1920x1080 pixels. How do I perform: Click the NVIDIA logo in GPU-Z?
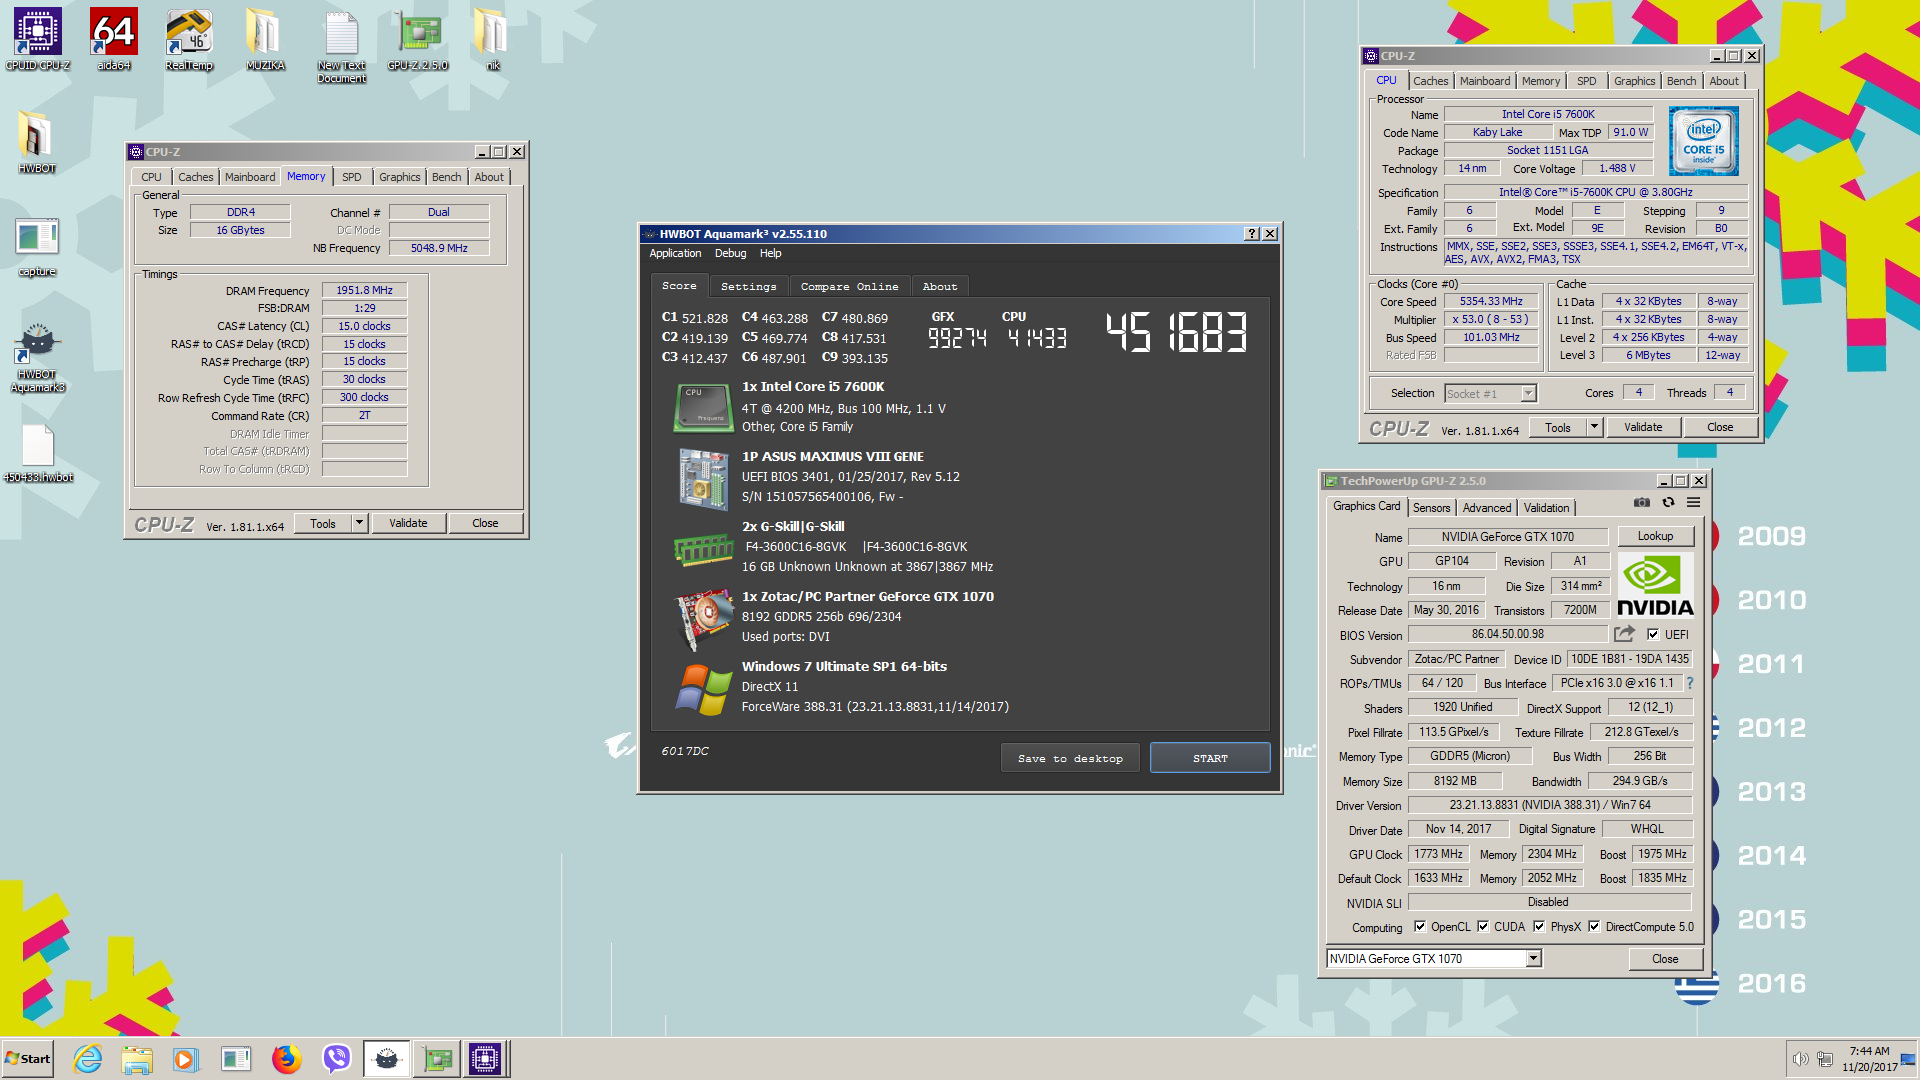click(x=1655, y=586)
